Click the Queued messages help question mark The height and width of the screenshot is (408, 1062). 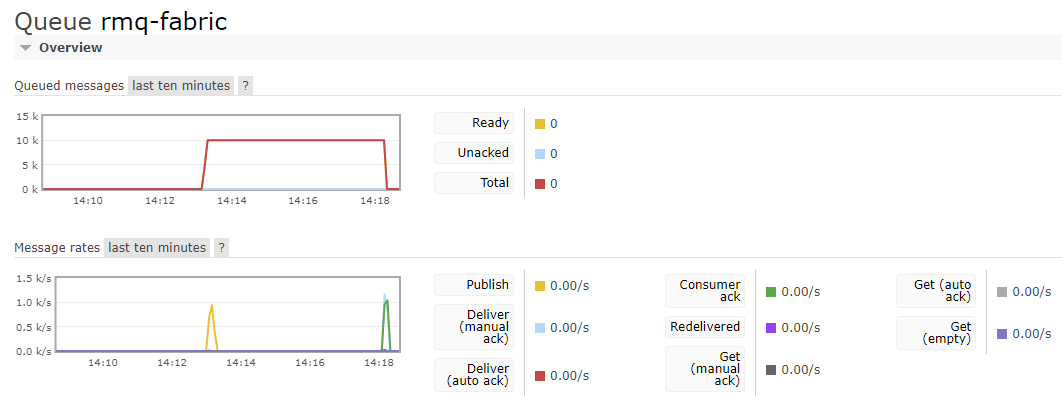246,86
